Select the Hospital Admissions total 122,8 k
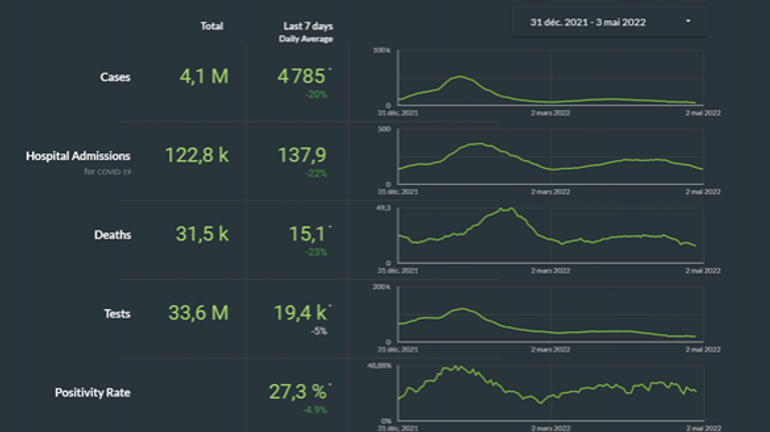 pyautogui.click(x=197, y=155)
